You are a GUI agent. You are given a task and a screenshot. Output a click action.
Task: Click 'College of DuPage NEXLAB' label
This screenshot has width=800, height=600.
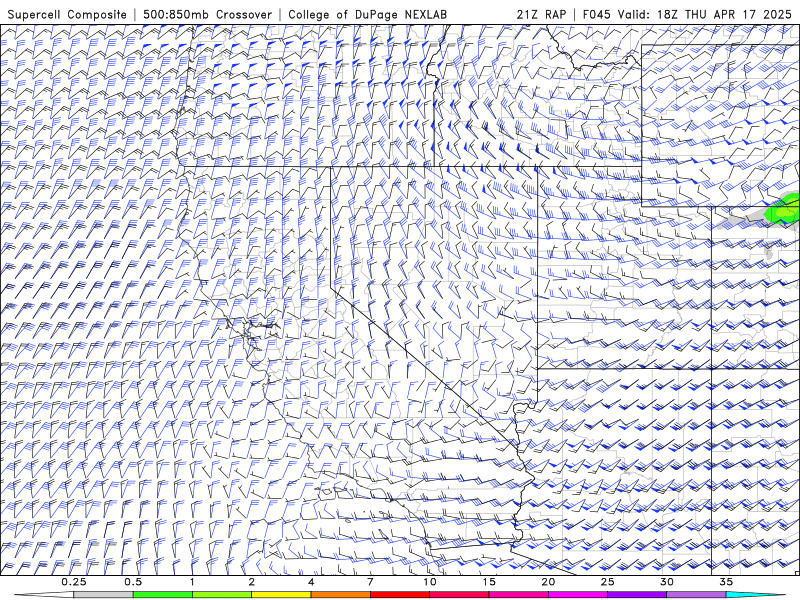point(367,14)
